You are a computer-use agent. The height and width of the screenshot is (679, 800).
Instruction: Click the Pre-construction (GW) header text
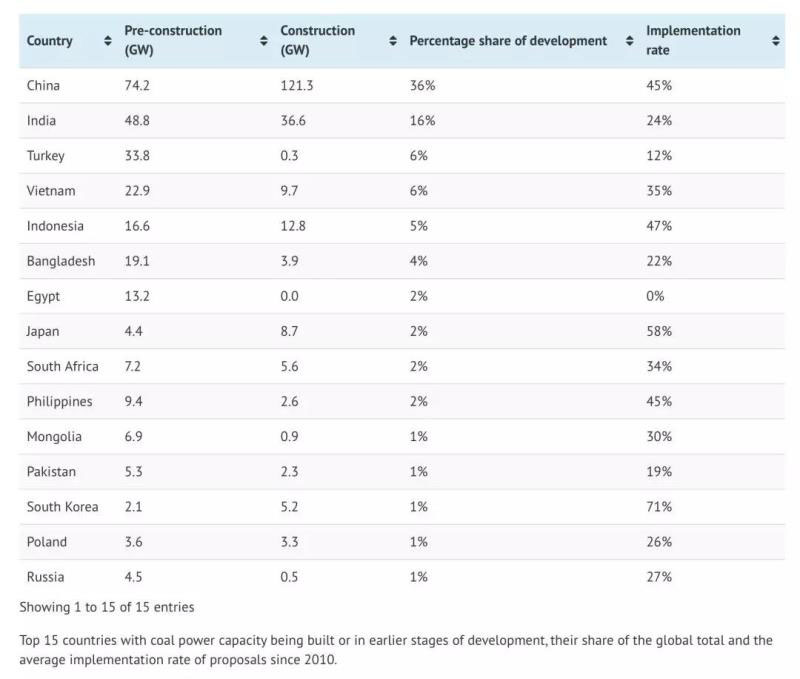[x=172, y=40]
